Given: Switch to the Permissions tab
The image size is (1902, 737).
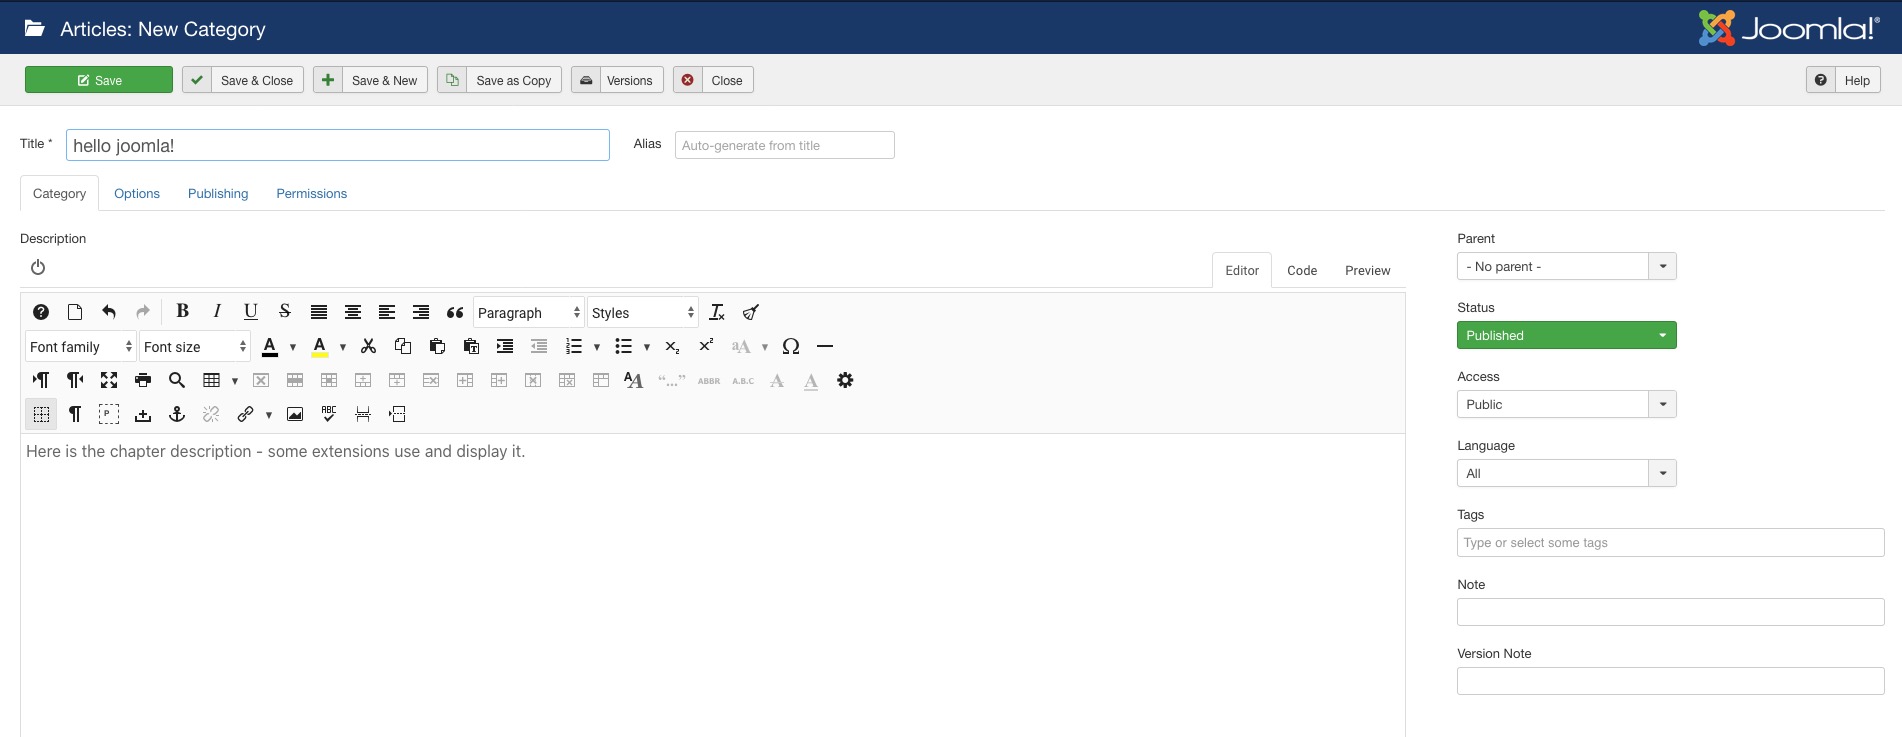Looking at the screenshot, I should pyautogui.click(x=312, y=193).
